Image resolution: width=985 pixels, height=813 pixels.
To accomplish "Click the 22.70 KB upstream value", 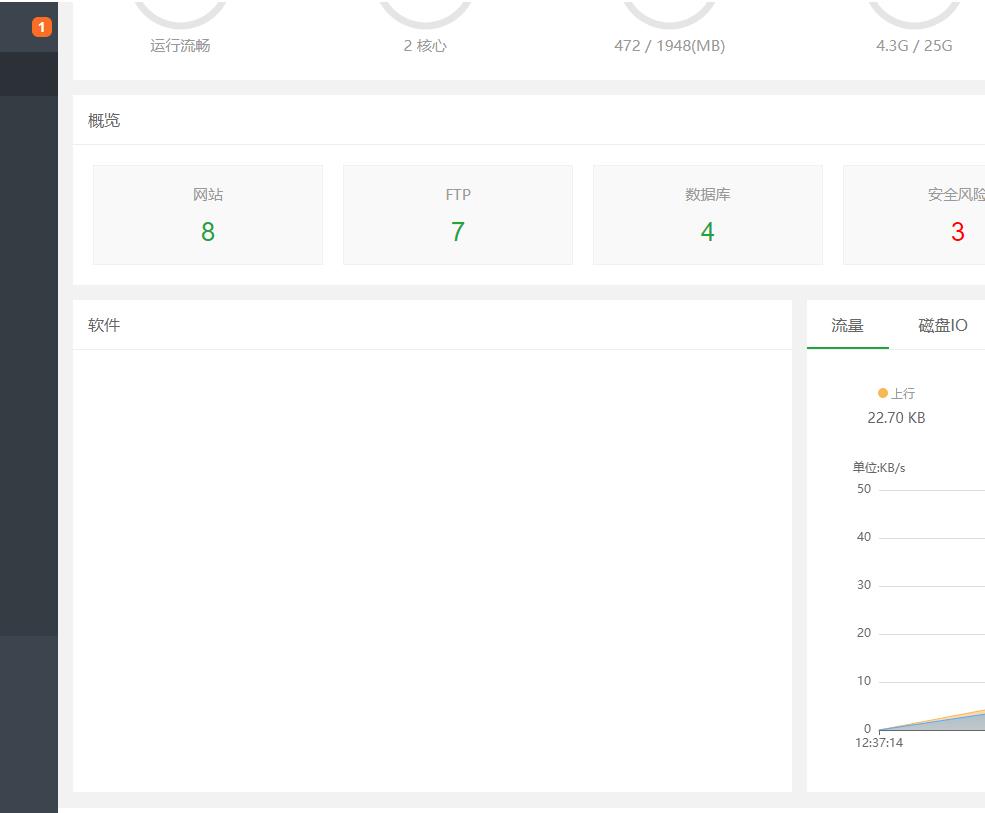I will coord(896,418).
